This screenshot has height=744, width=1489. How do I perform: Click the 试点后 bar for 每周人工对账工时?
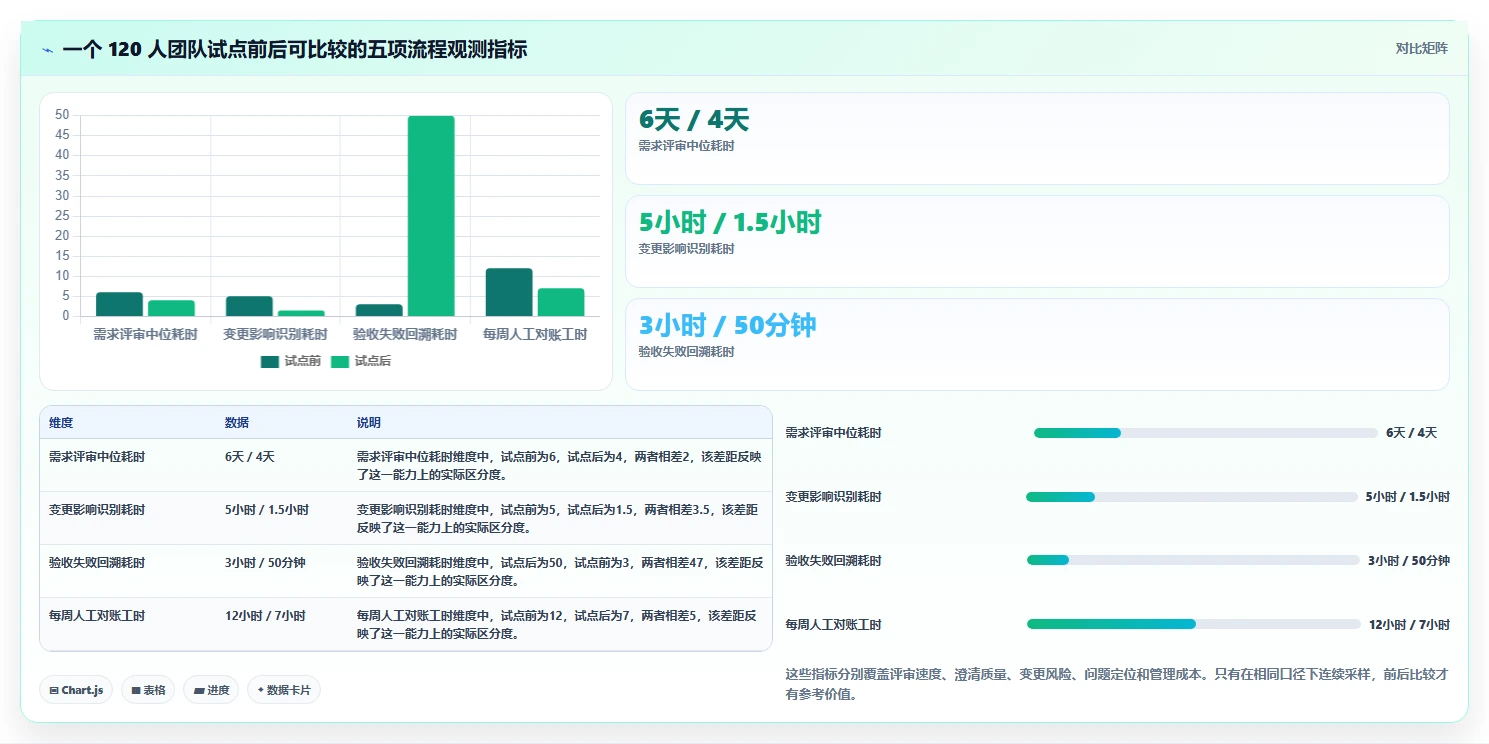pyautogui.click(x=561, y=302)
